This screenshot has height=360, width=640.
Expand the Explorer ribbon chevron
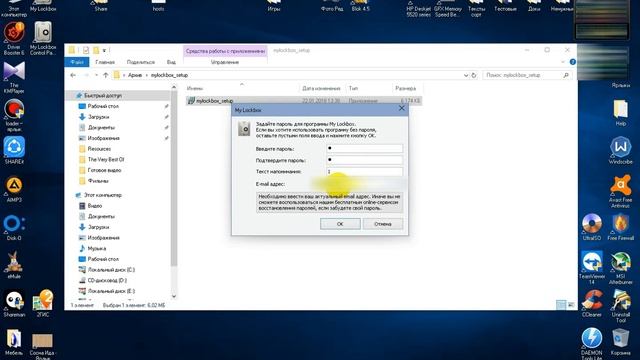tap(563, 62)
